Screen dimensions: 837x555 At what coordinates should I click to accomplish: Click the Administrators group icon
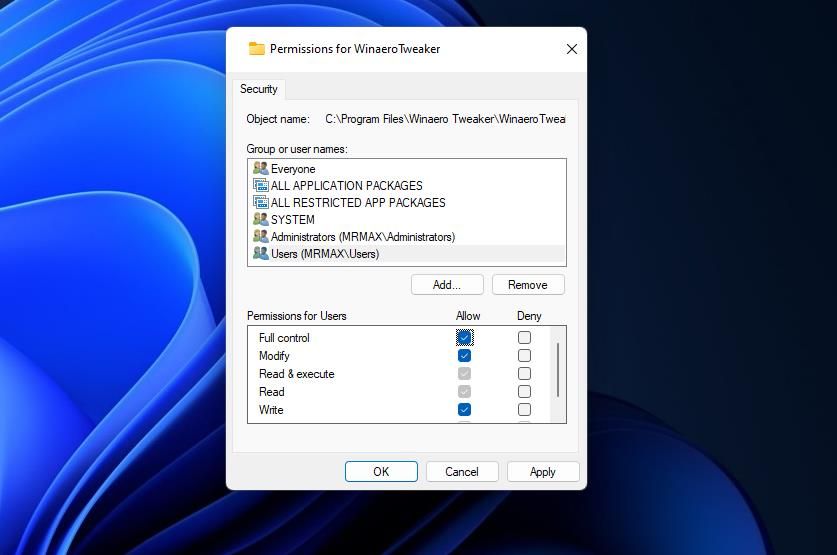pos(260,236)
